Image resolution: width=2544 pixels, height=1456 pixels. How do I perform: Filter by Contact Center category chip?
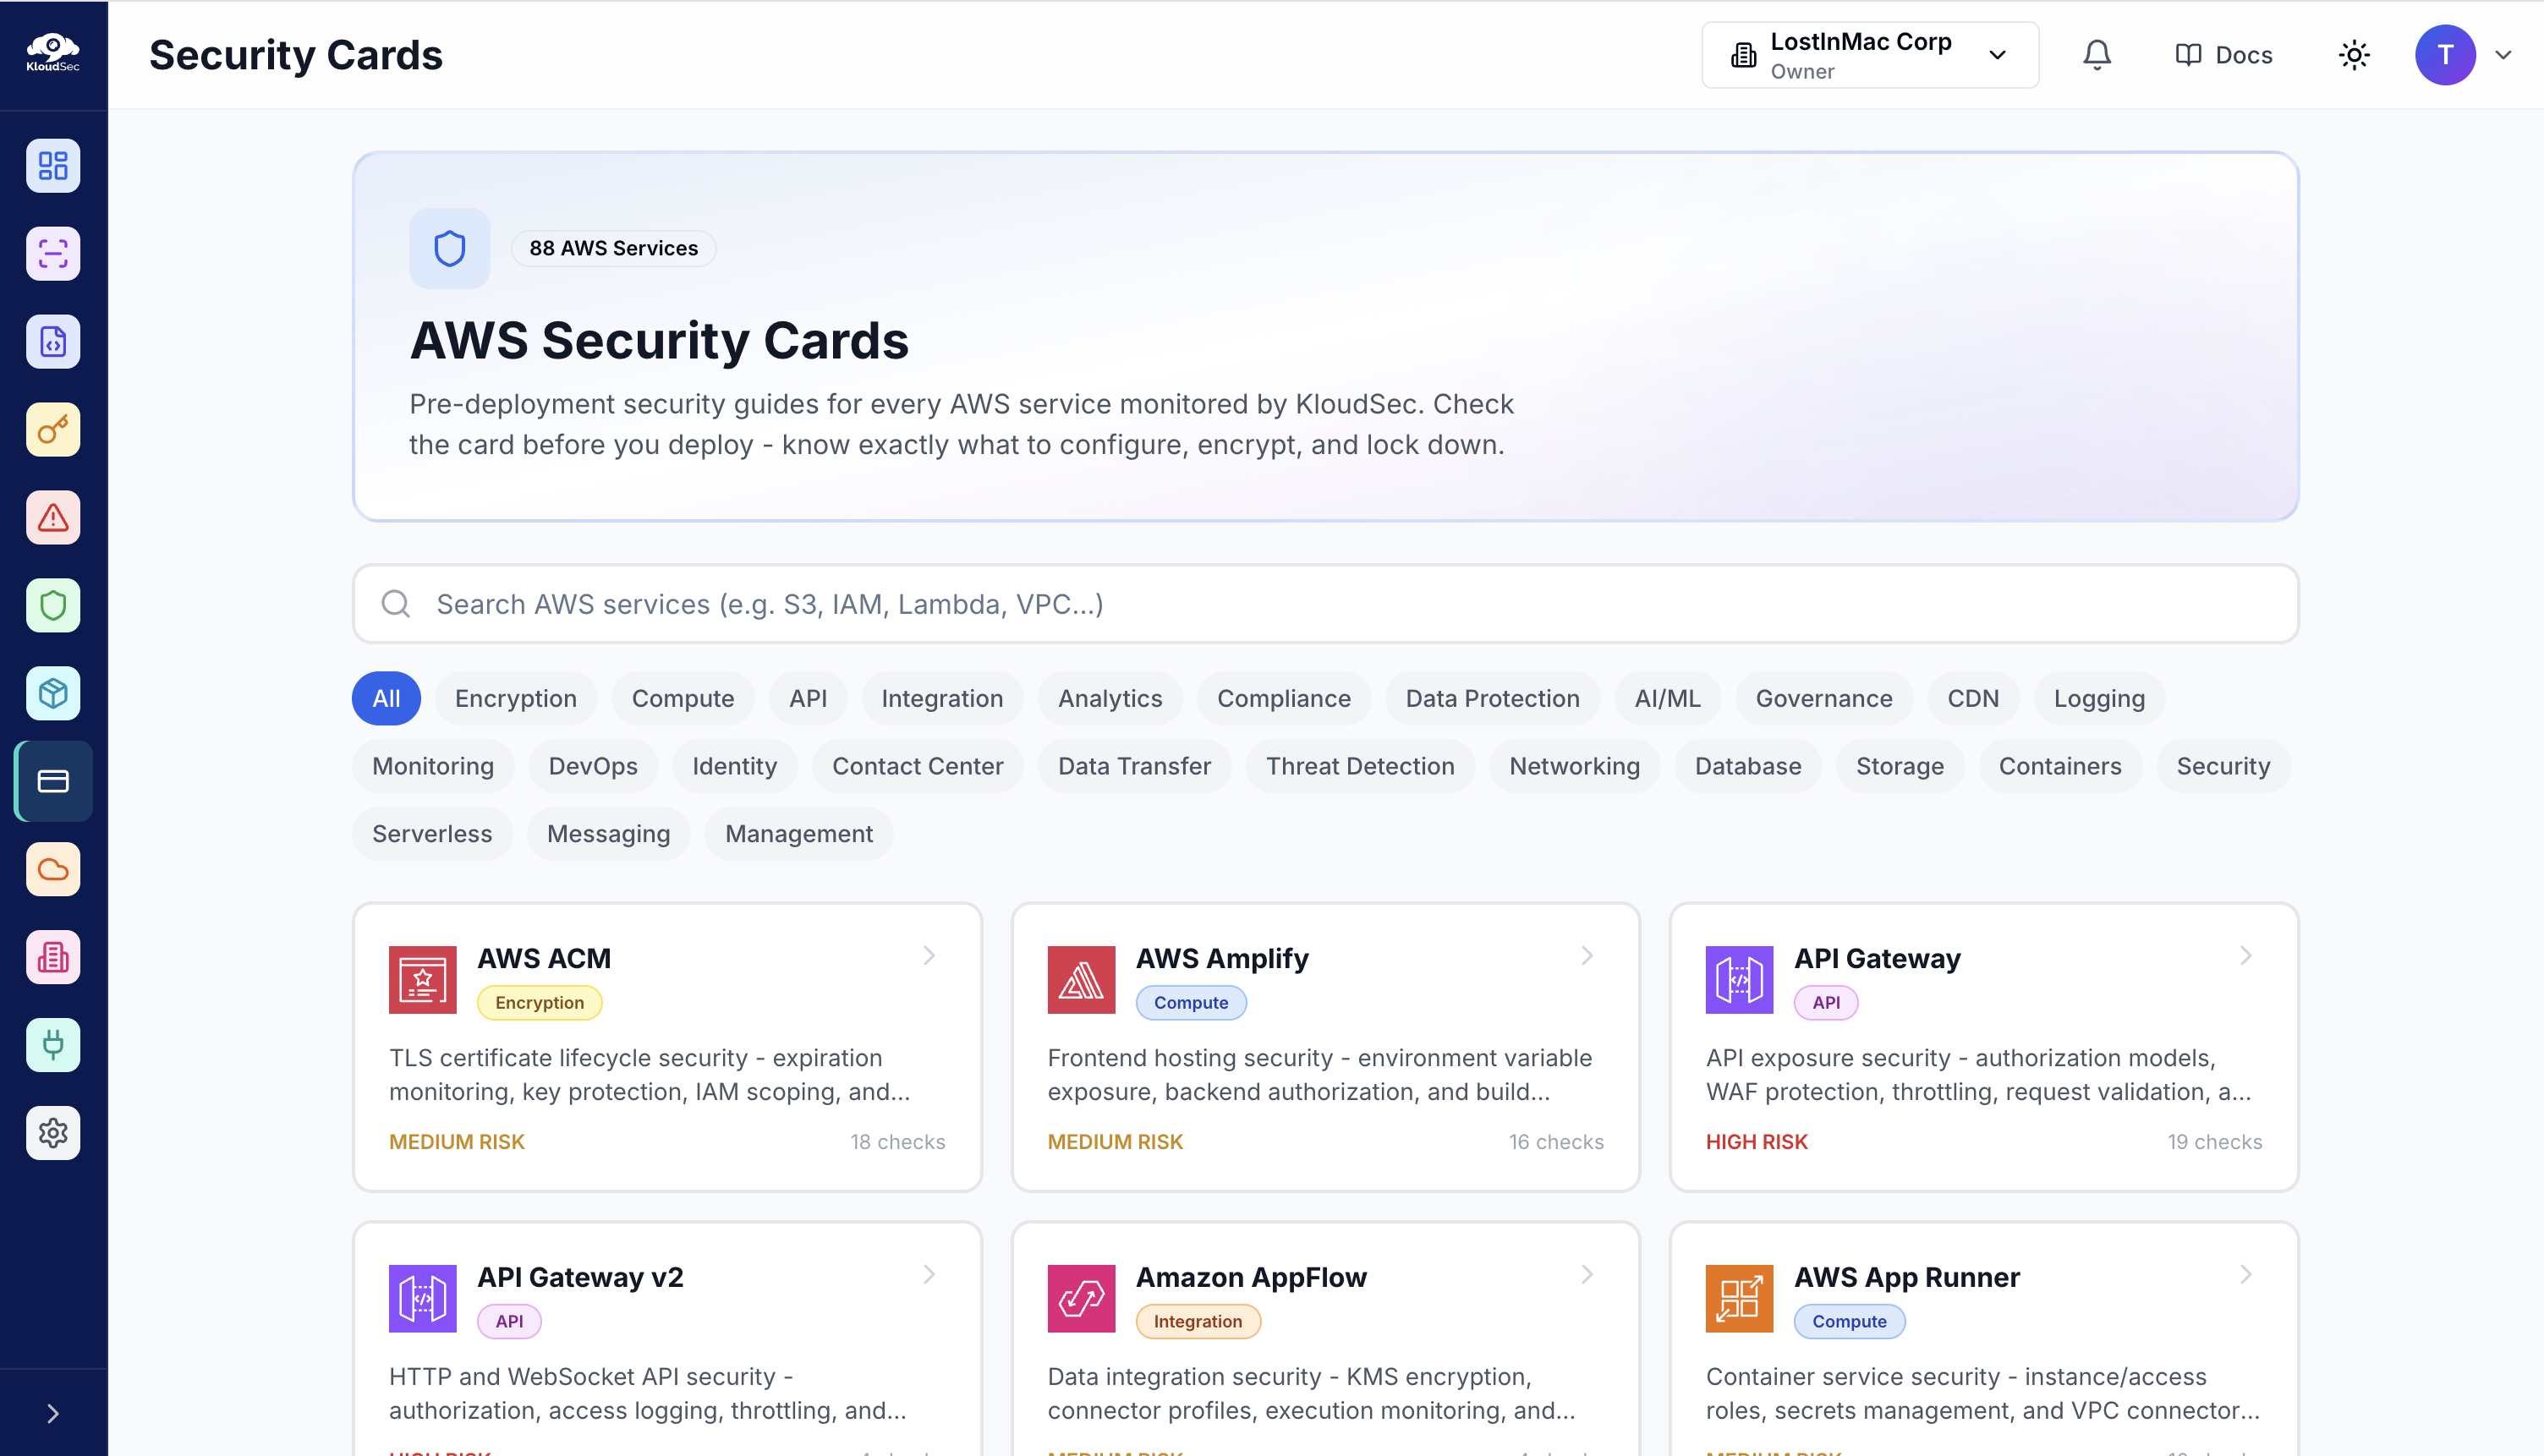[x=917, y=766]
